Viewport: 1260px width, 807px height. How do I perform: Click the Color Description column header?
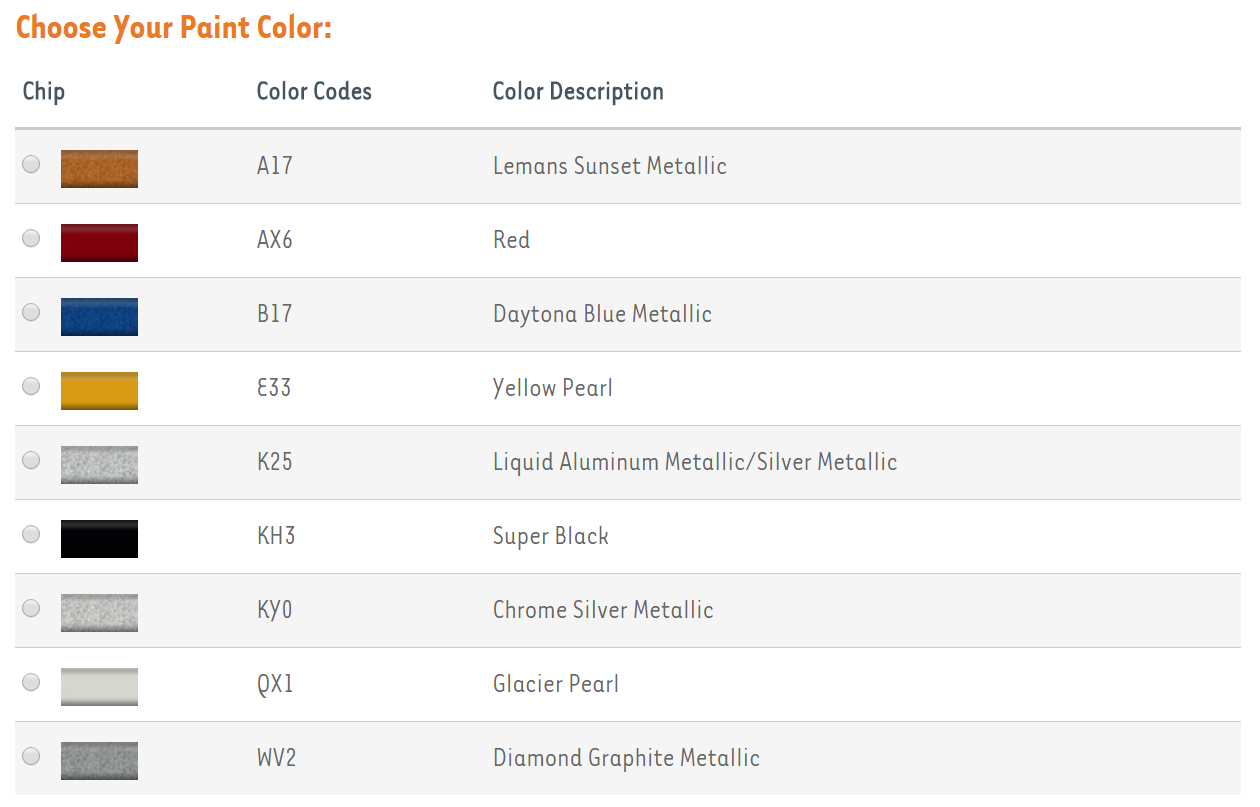[x=578, y=92]
